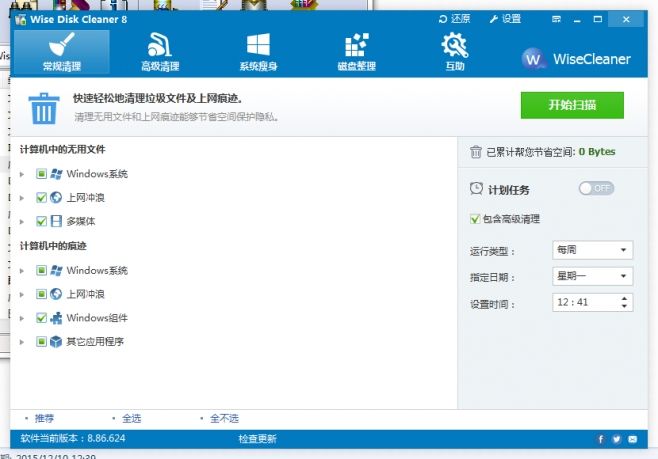Image resolution: width=658 pixels, height=459 pixels.
Task: Turn on the 计划任务 switch
Action: [x=596, y=188]
